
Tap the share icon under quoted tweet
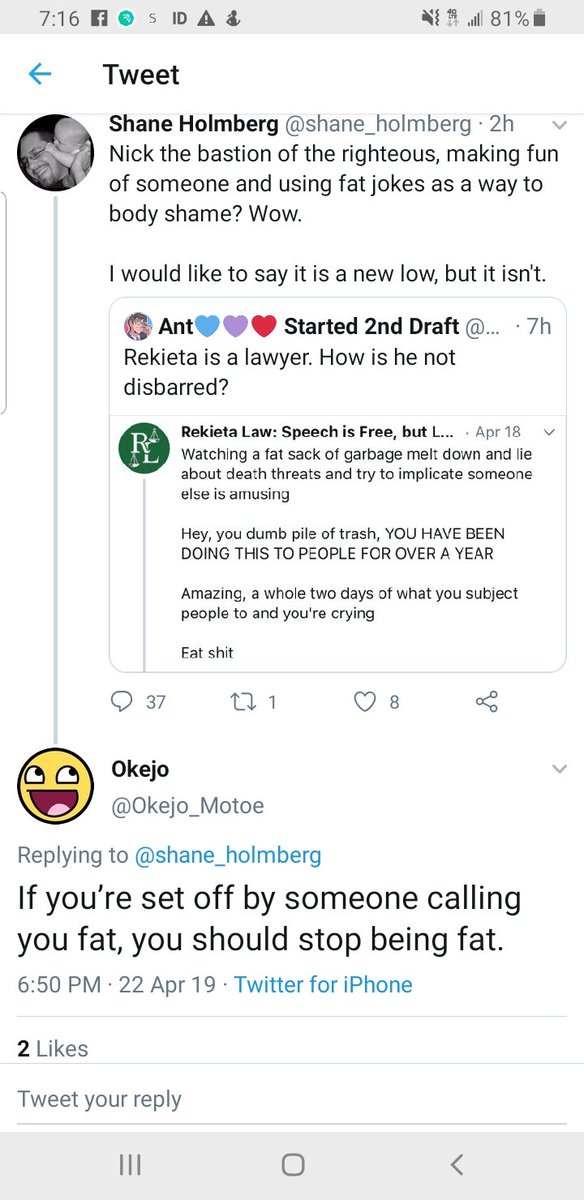pos(487,702)
